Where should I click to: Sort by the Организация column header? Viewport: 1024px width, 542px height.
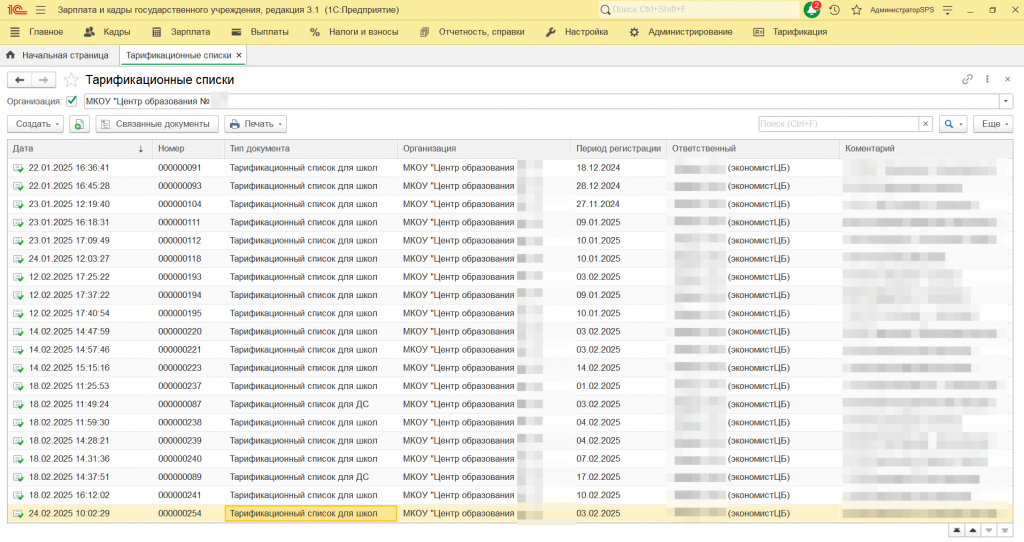click(x=484, y=149)
